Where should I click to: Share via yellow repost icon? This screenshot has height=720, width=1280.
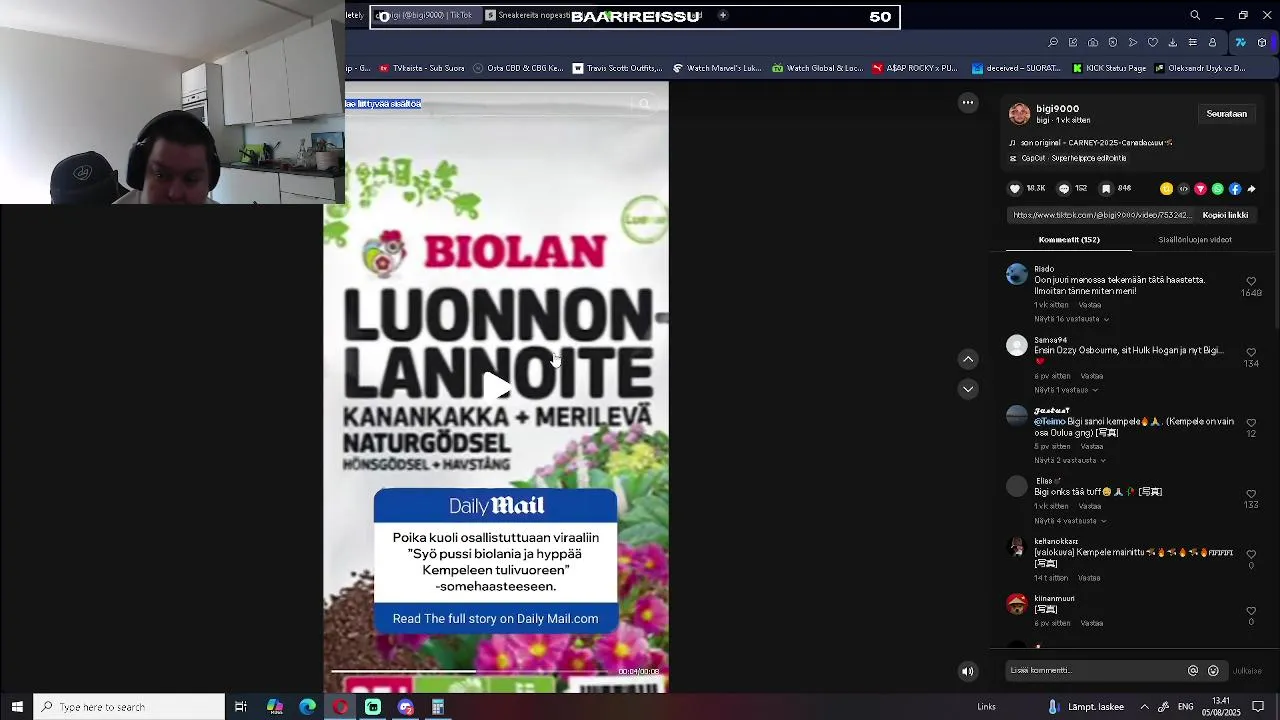tap(1166, 189)
